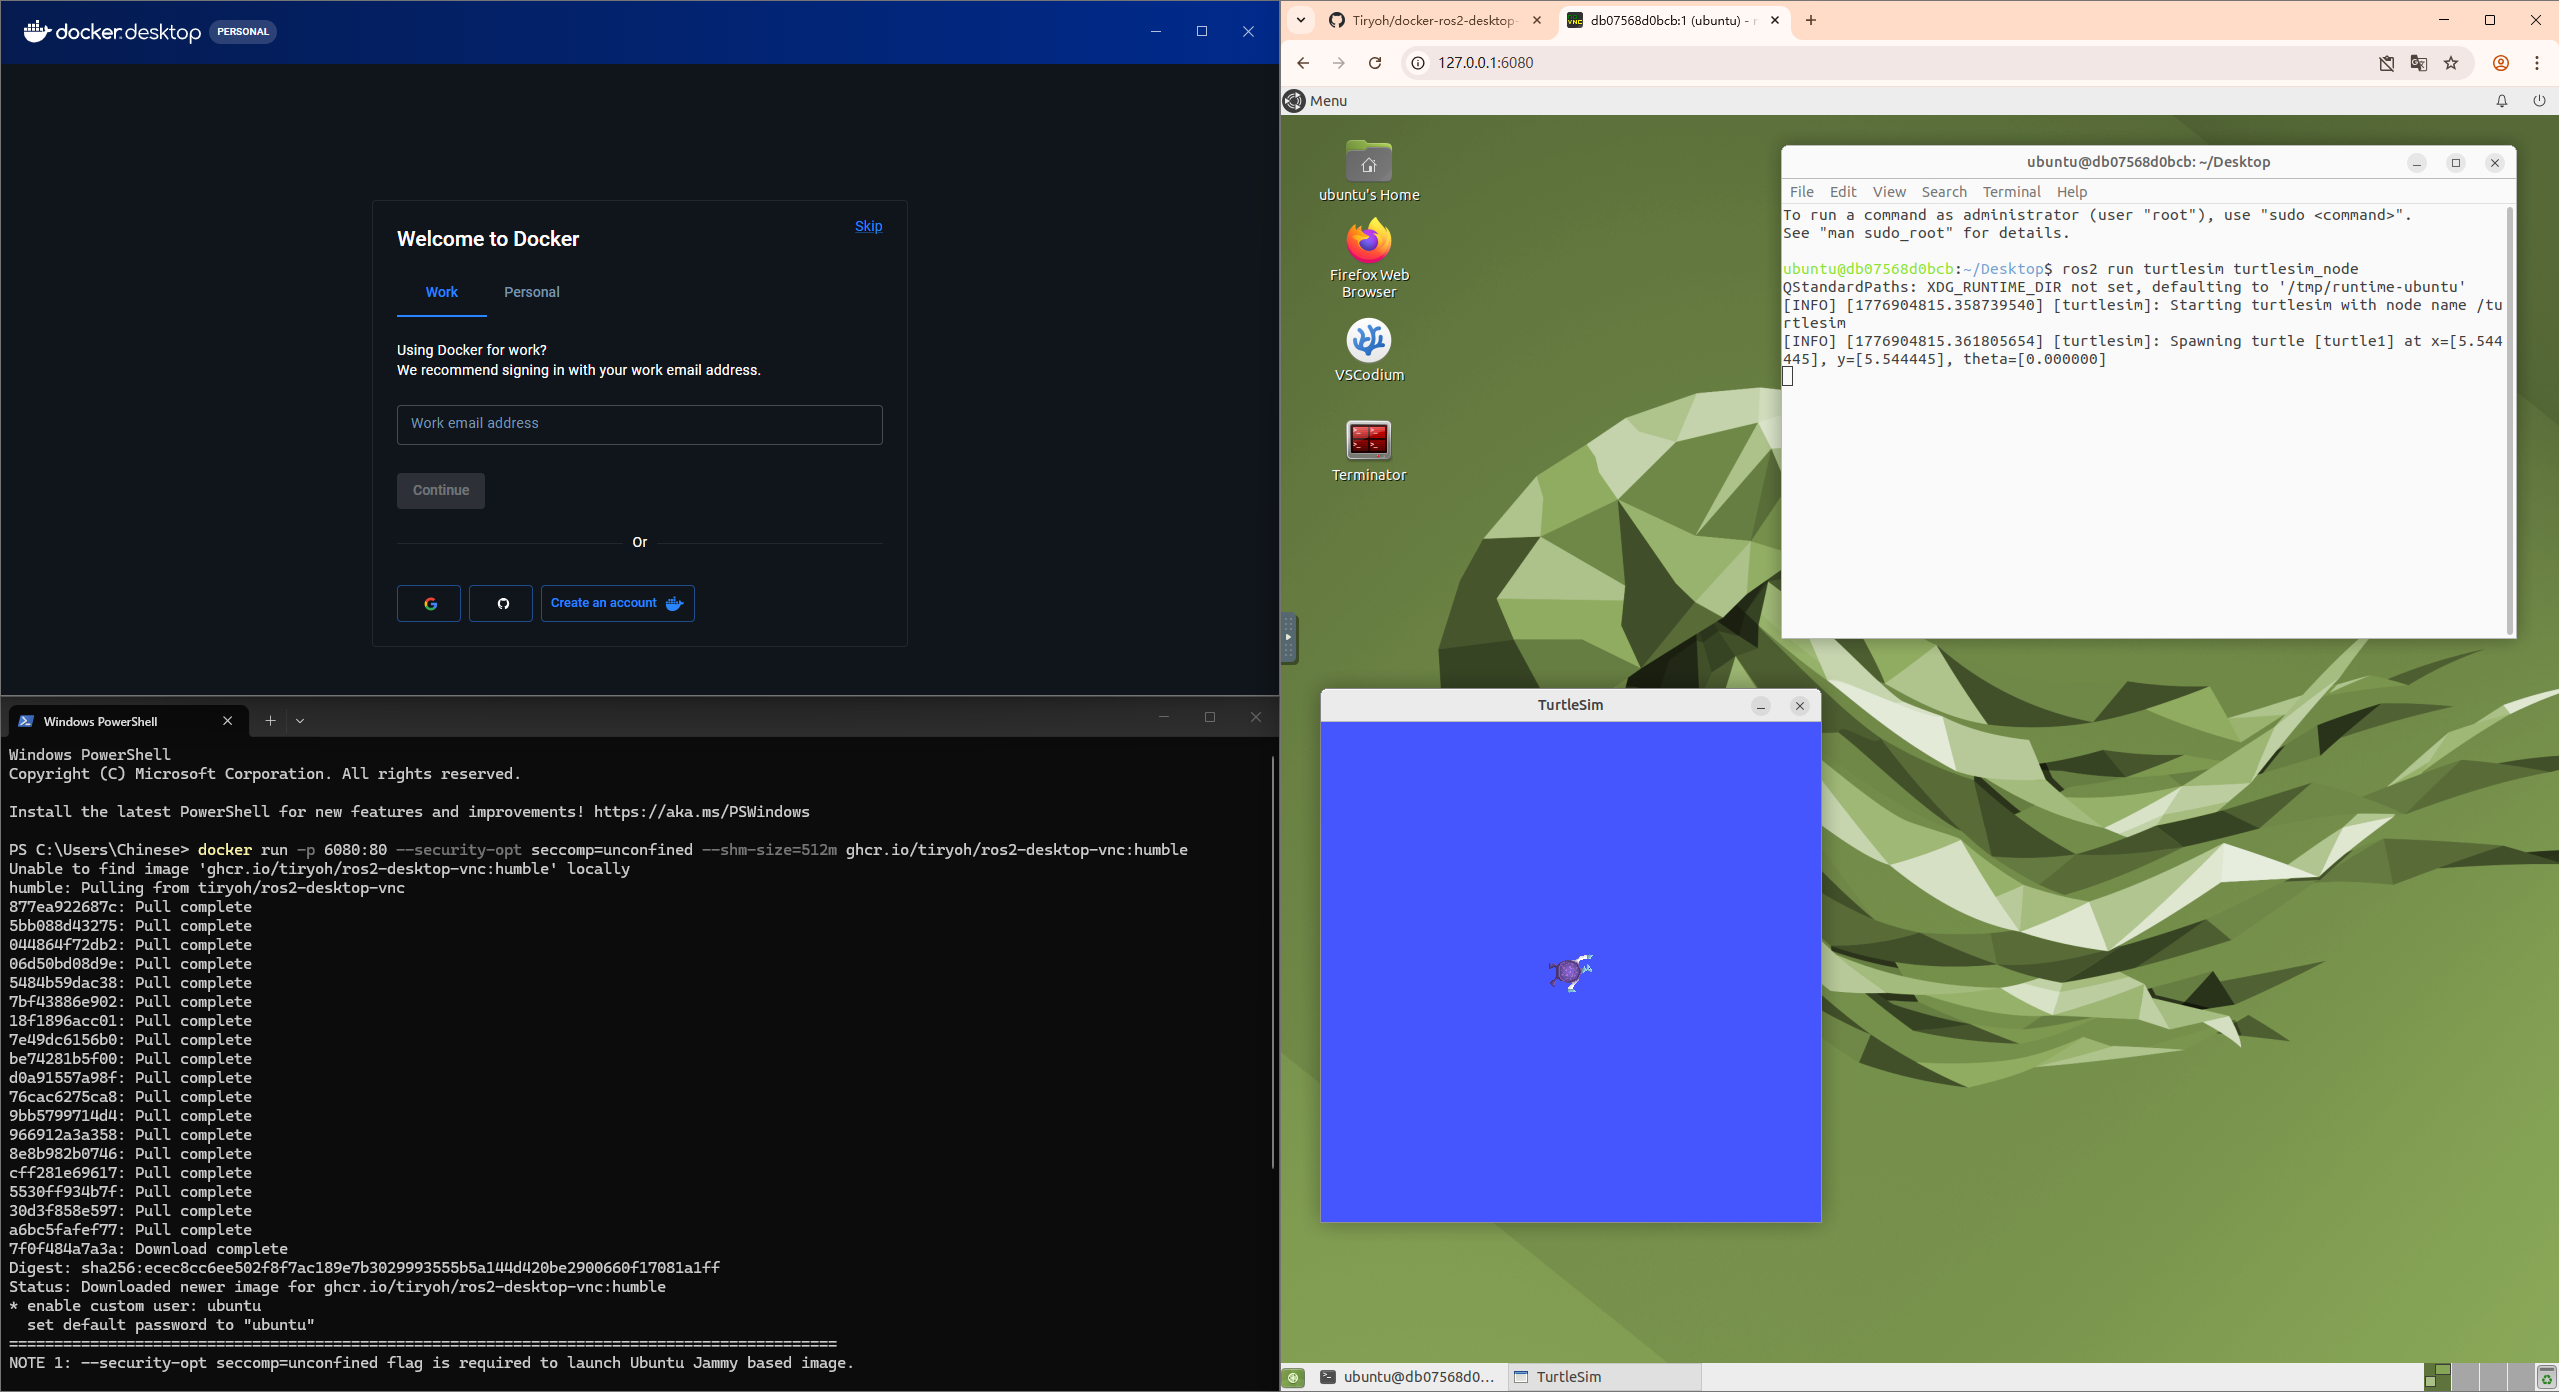The width and height of the screenshot is (2559, 1392).
Task: Expand the noVNC control bar handle
Action: tap(1288, 637)
